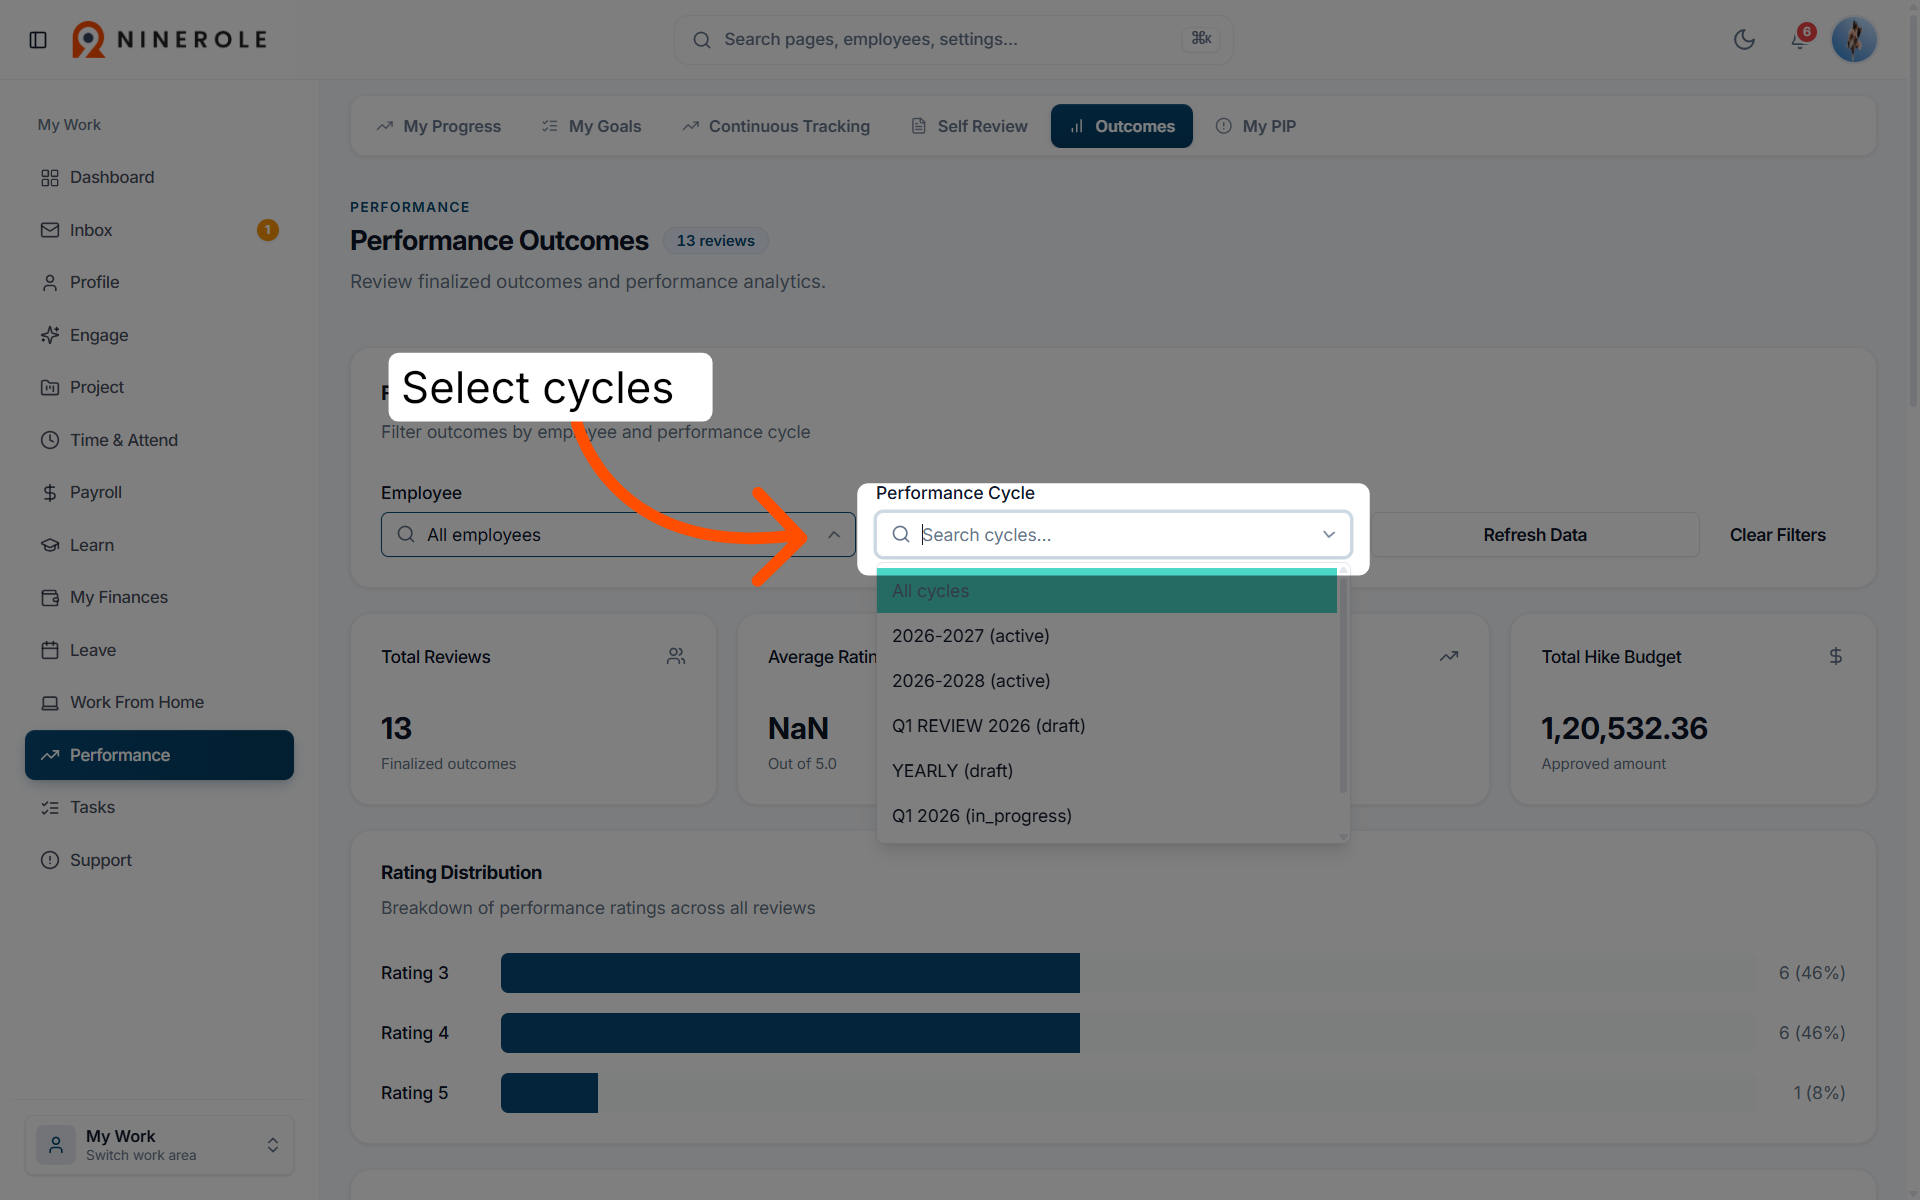Switch to My Goals tab
1920x1200 pixels.
pyautogui.click(x=591, y=126)
